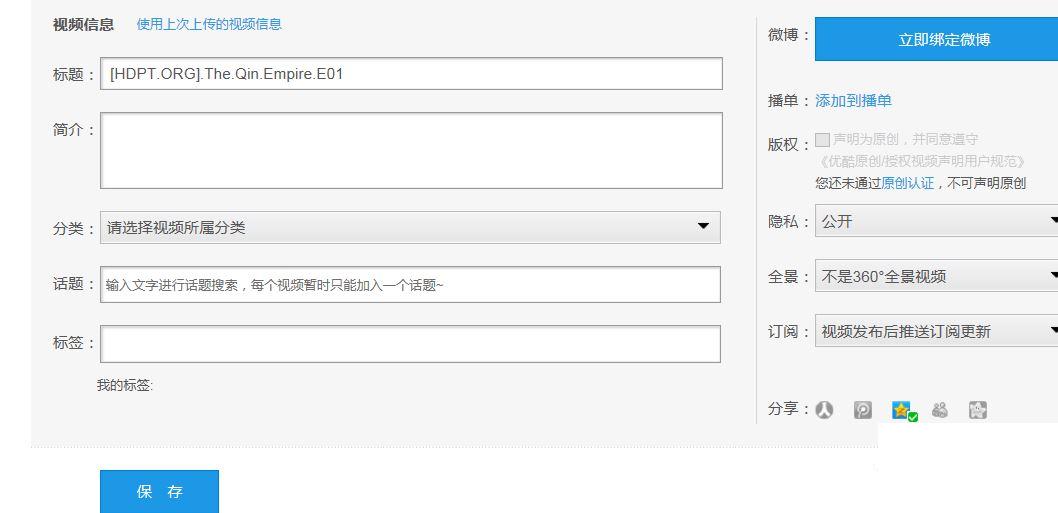Open the 添加到播单 link

[853, 101]
